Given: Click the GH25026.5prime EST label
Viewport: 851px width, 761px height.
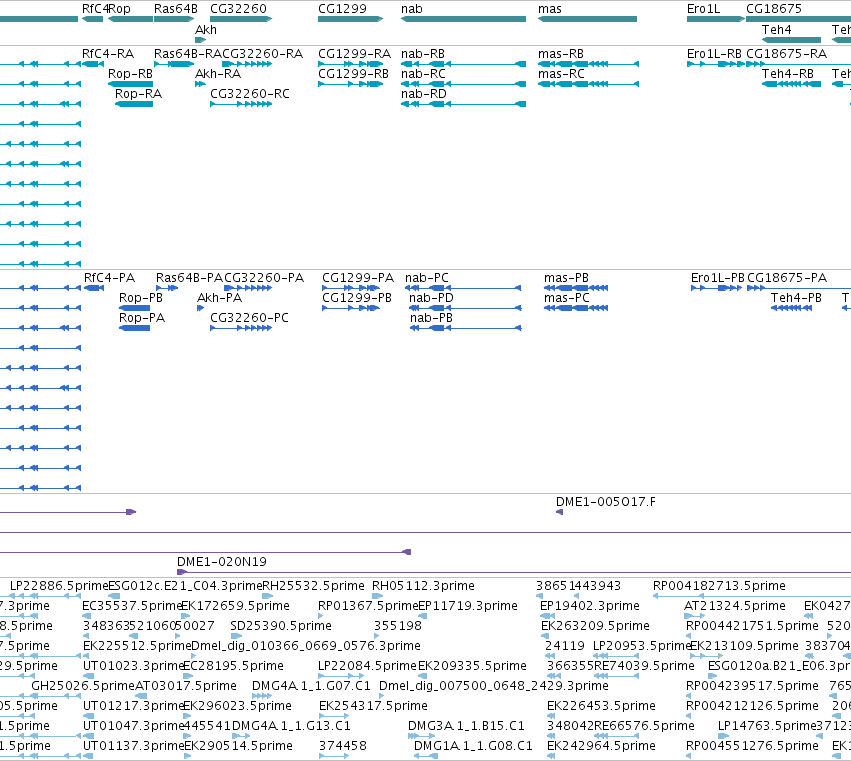Looking at the screenshot, I should pos(82,686).
